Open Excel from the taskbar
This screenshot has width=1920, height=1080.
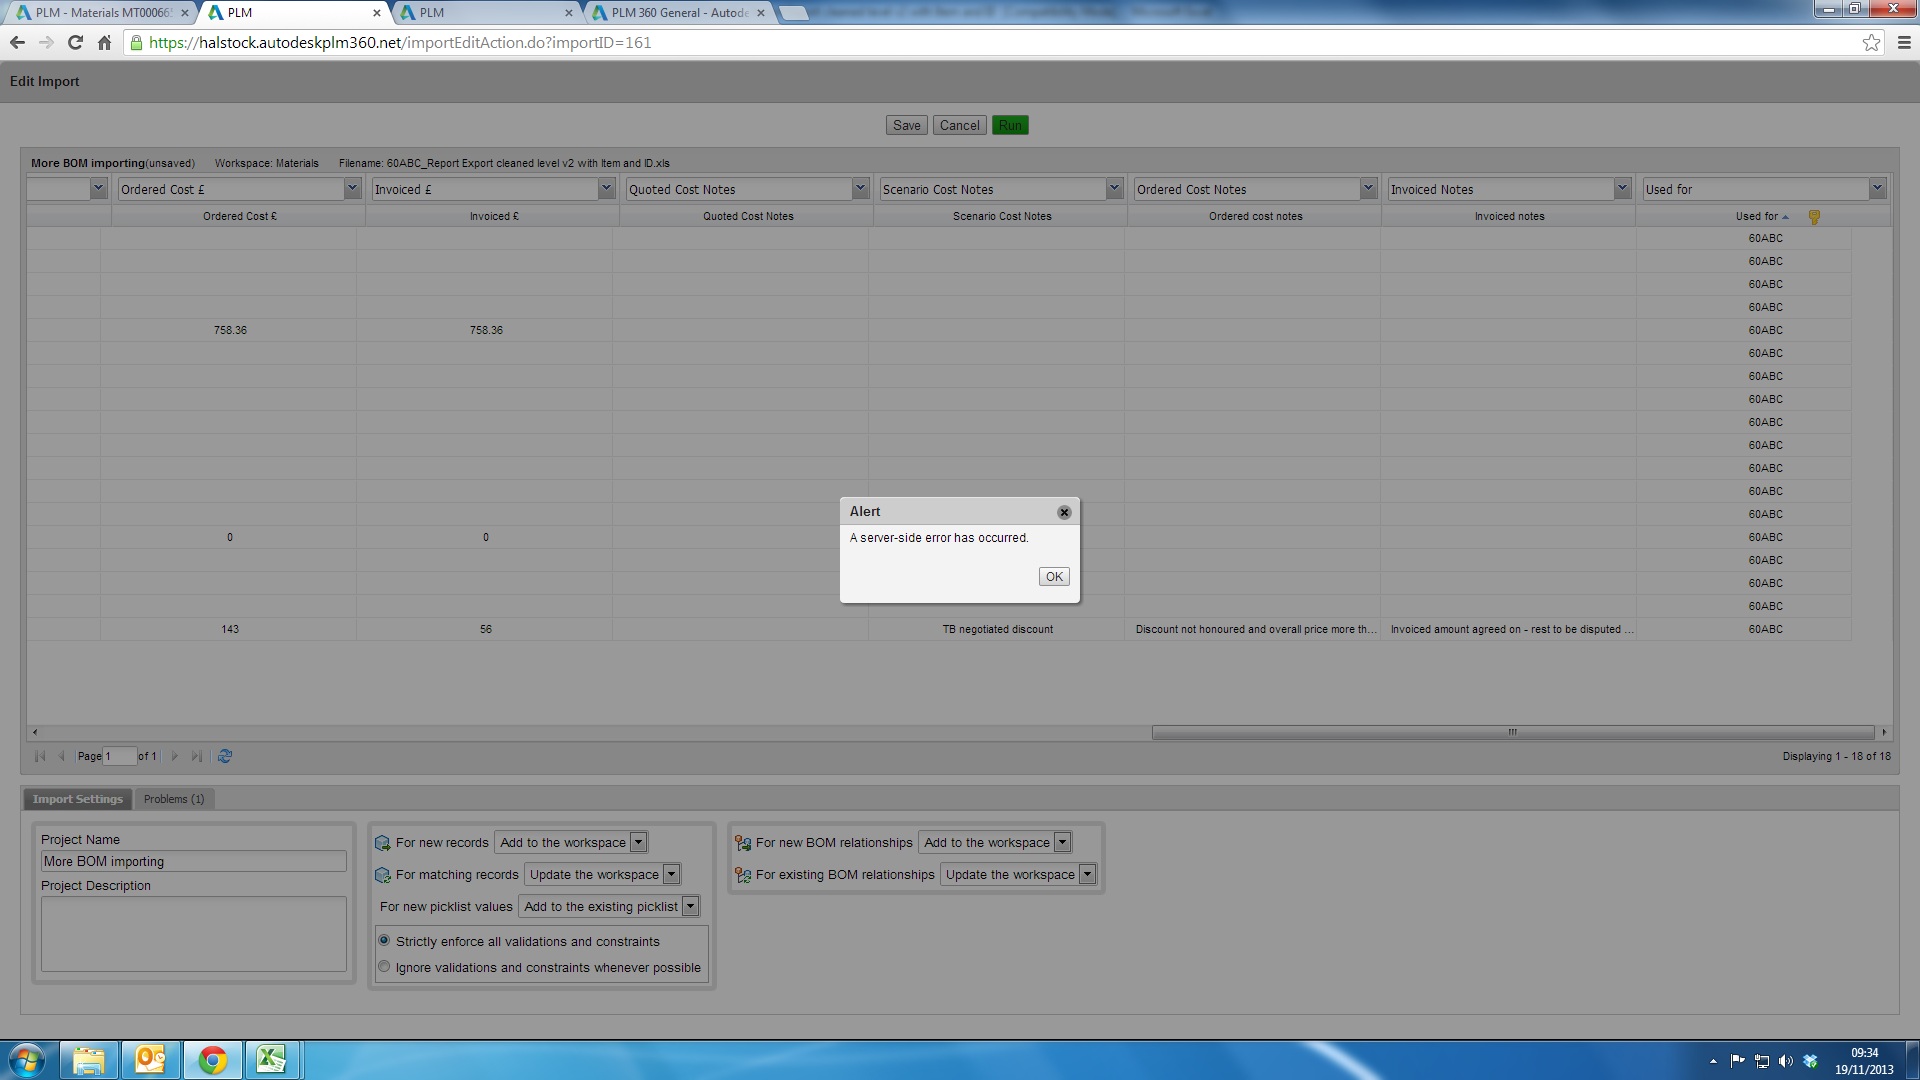[271, 1060]
